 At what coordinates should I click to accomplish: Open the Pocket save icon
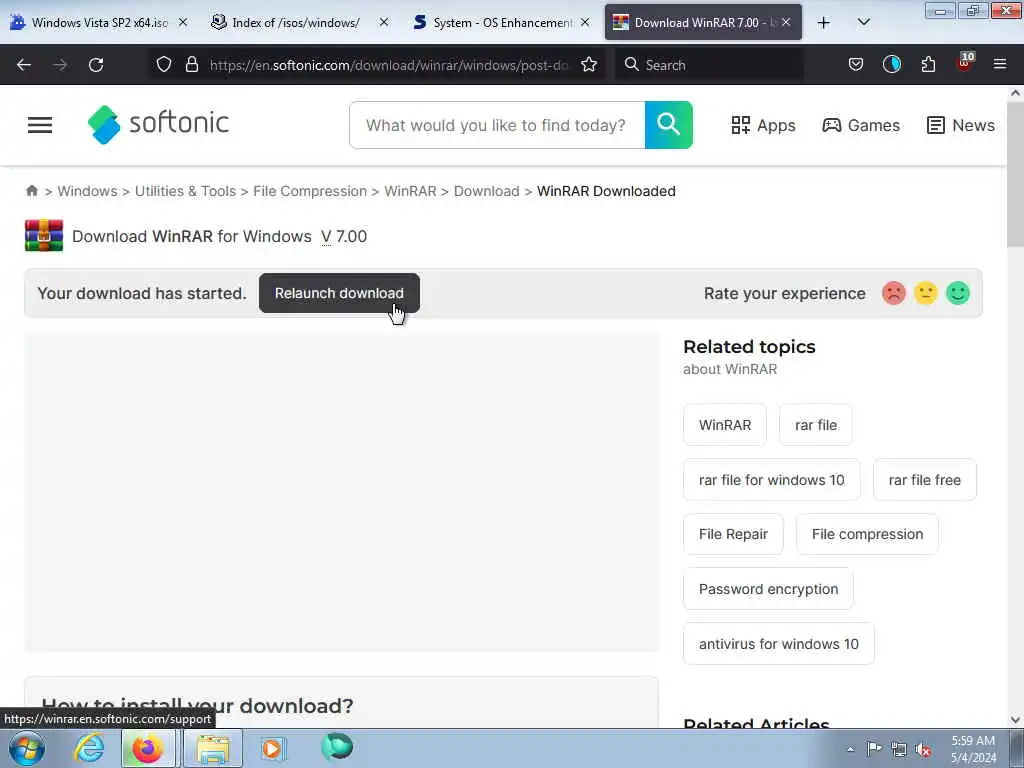(x=856, y=64)
